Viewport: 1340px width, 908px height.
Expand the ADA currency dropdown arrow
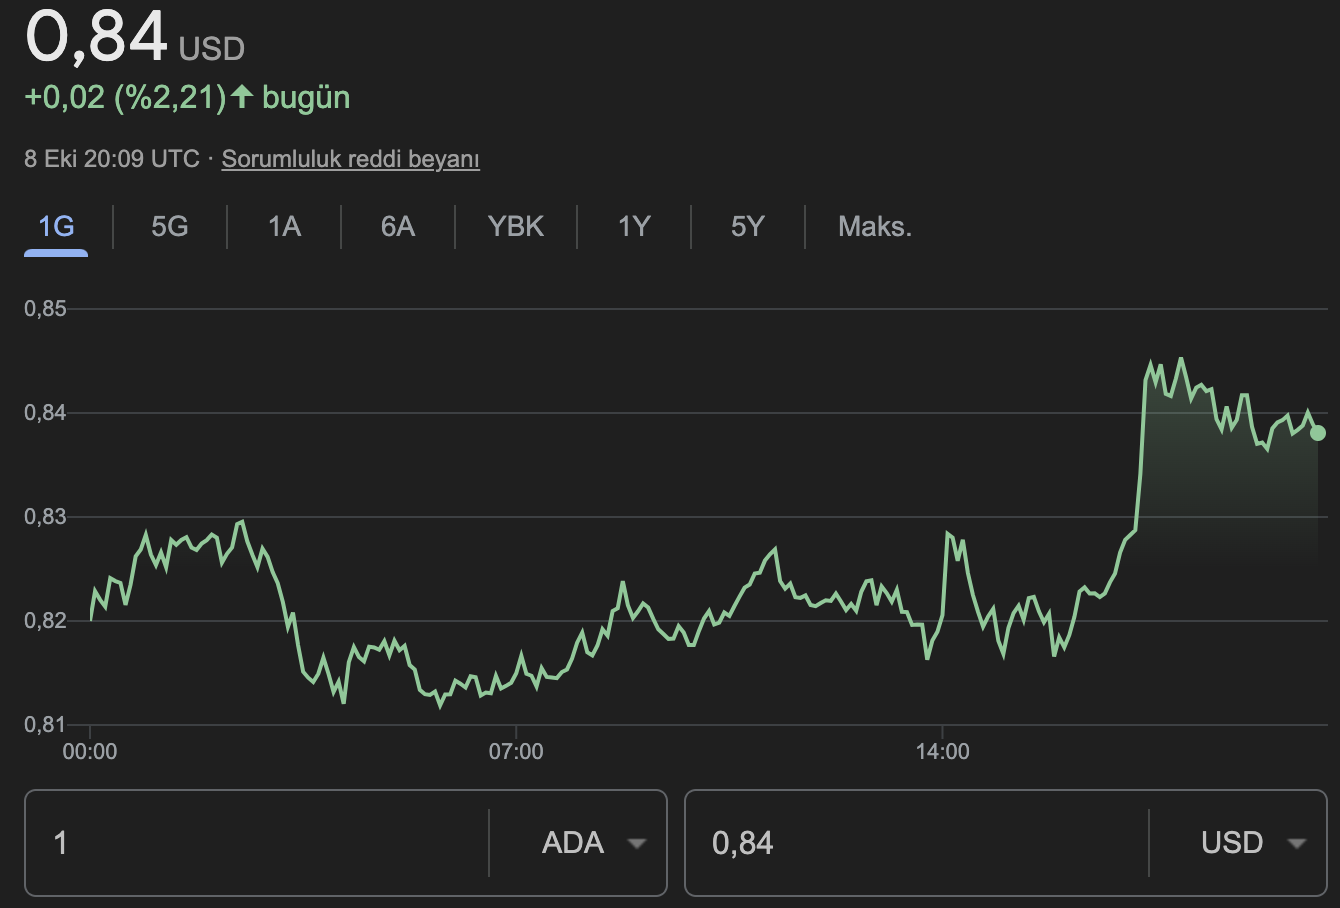pos(636,843)
